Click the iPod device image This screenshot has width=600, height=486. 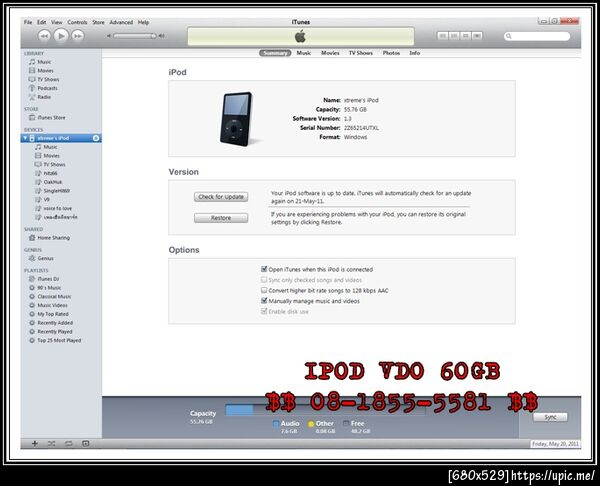pos(236,119)
